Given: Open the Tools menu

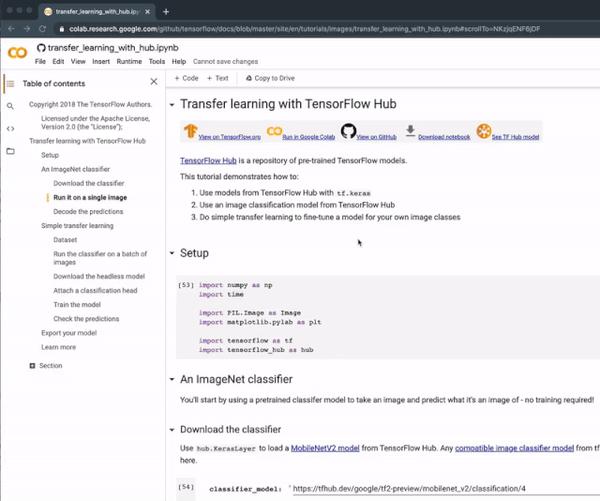Looking at the screenshot, I should [x=157, y=62].
